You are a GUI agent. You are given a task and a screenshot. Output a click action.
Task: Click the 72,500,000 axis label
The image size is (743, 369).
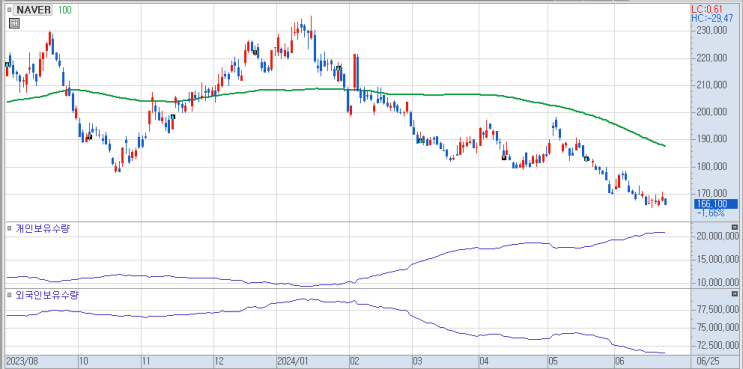click(x=717, y=346)
